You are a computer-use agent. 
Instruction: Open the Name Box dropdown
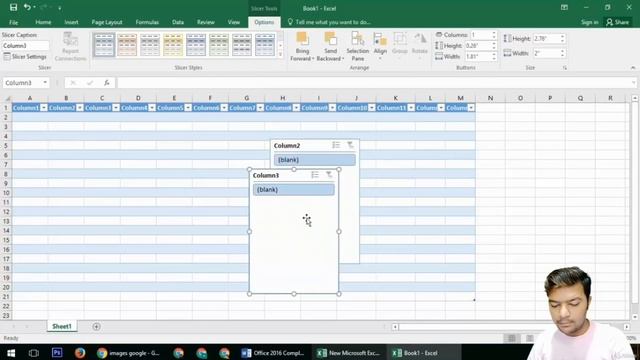coord(45,83)
